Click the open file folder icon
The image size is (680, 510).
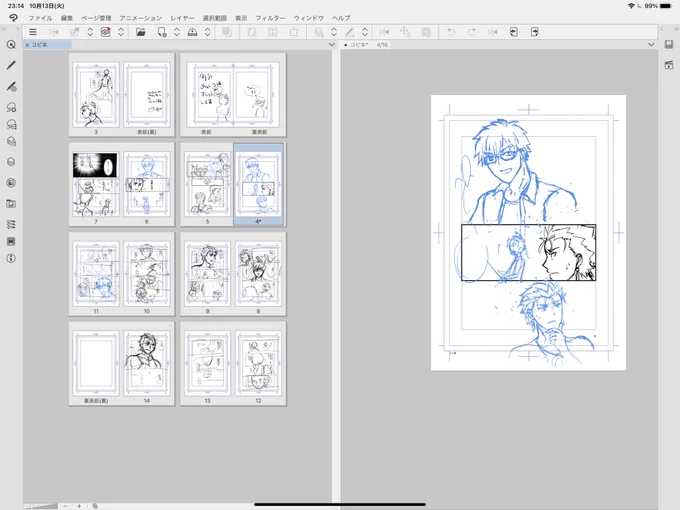(141, 32)
